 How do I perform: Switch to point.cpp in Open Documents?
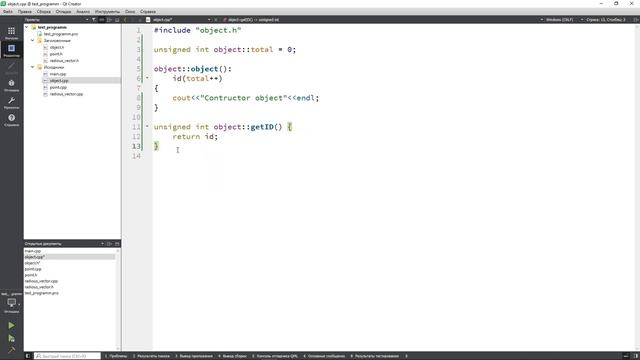(33, 269)
